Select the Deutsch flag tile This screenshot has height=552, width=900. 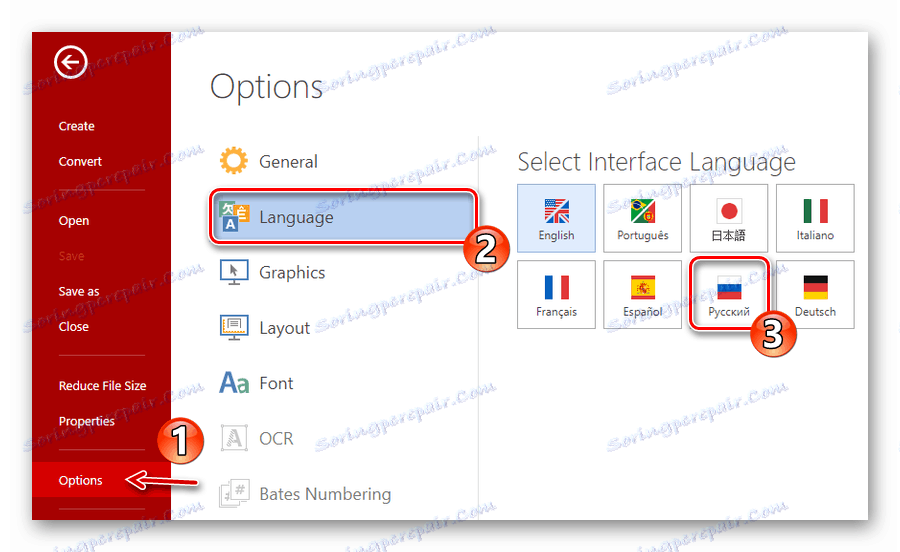(x=815, y=294)
